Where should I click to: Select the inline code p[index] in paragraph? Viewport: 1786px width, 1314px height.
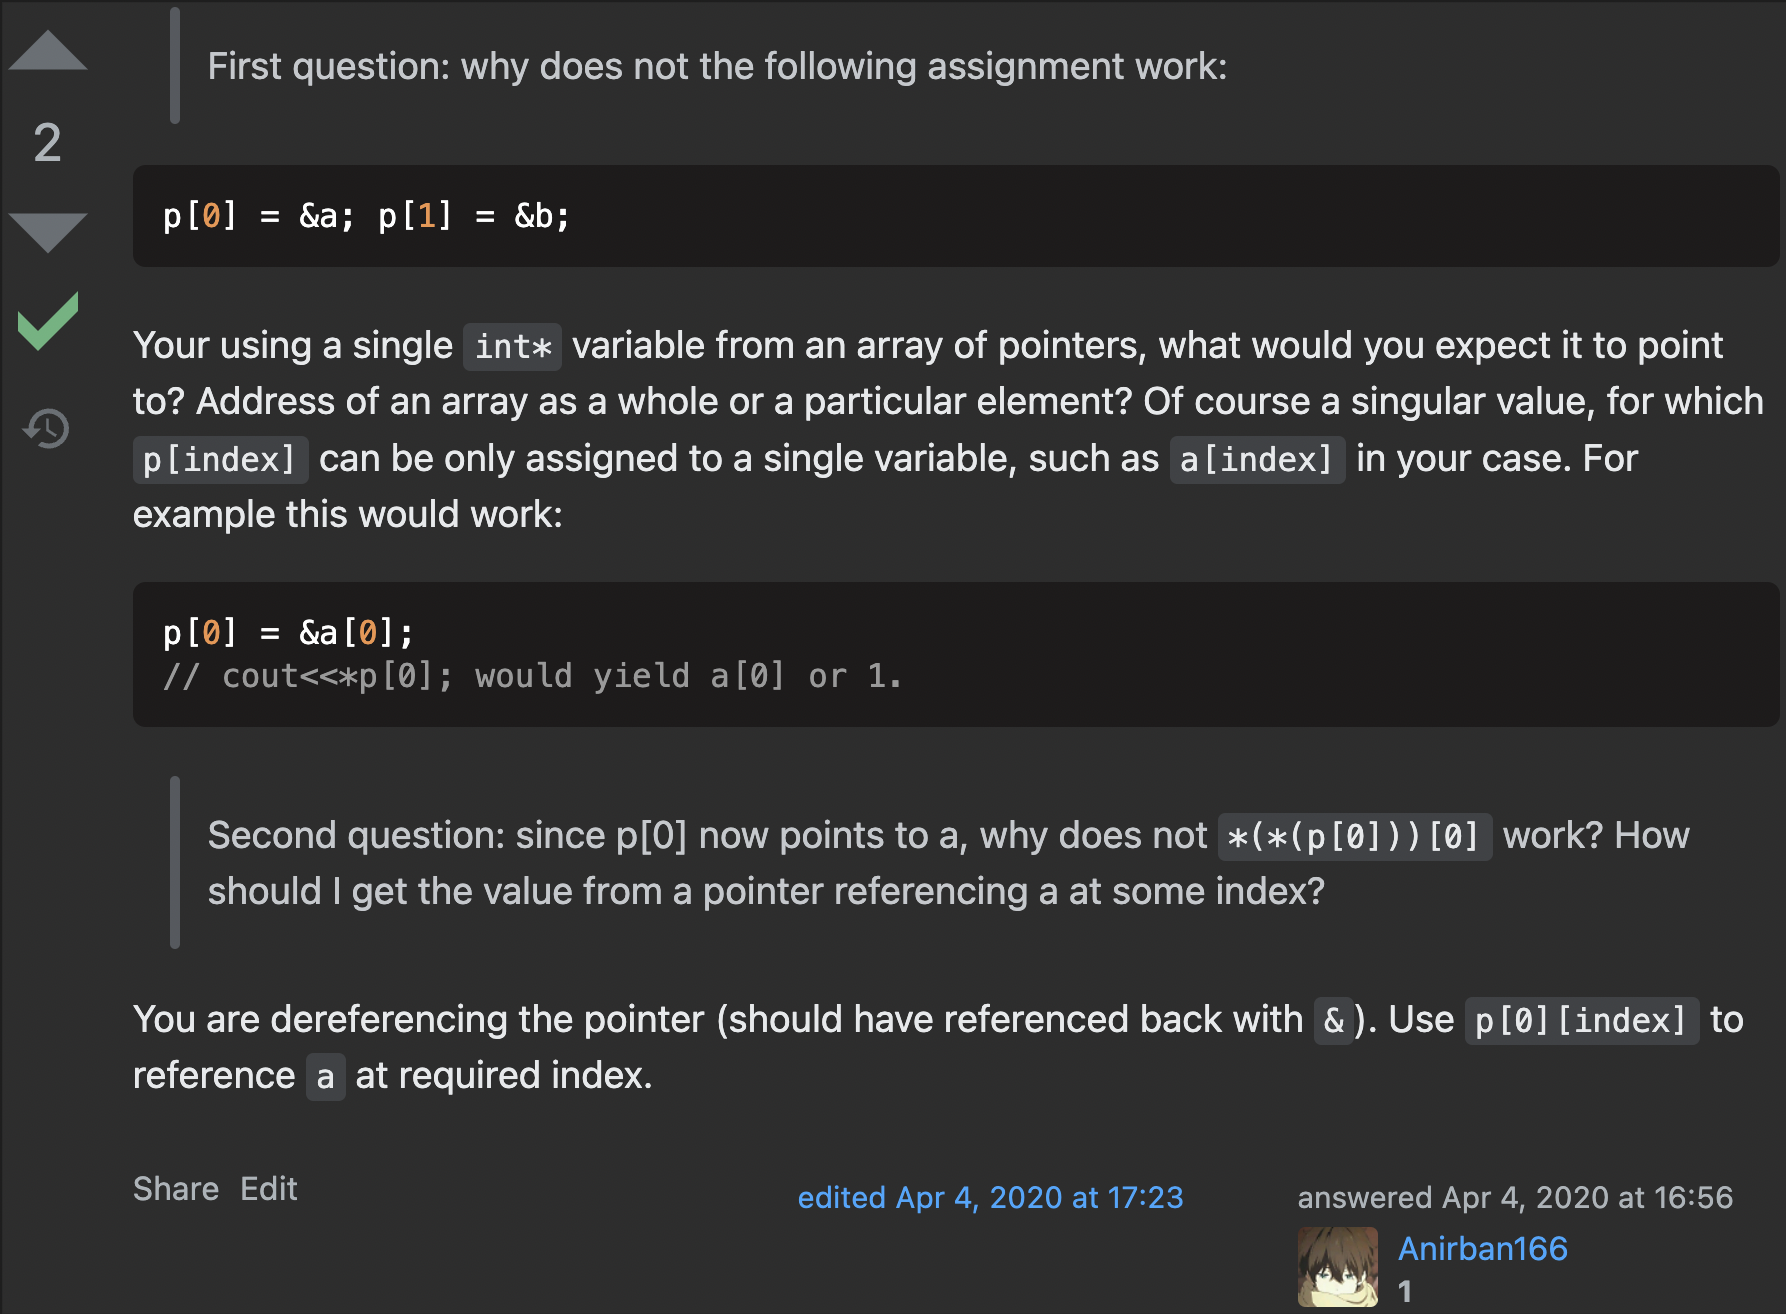coord(220,460)
